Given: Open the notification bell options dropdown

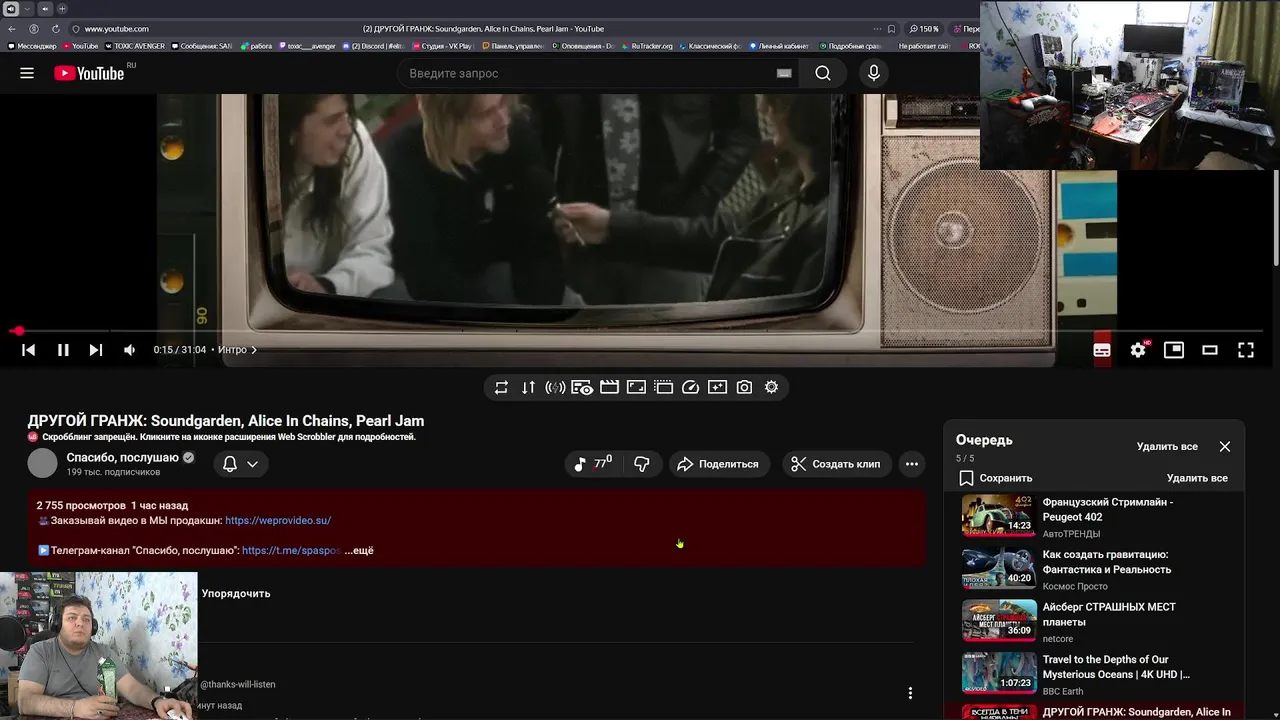Looking at the screenshot, I should pyautogui.click(x=240, y=464).
